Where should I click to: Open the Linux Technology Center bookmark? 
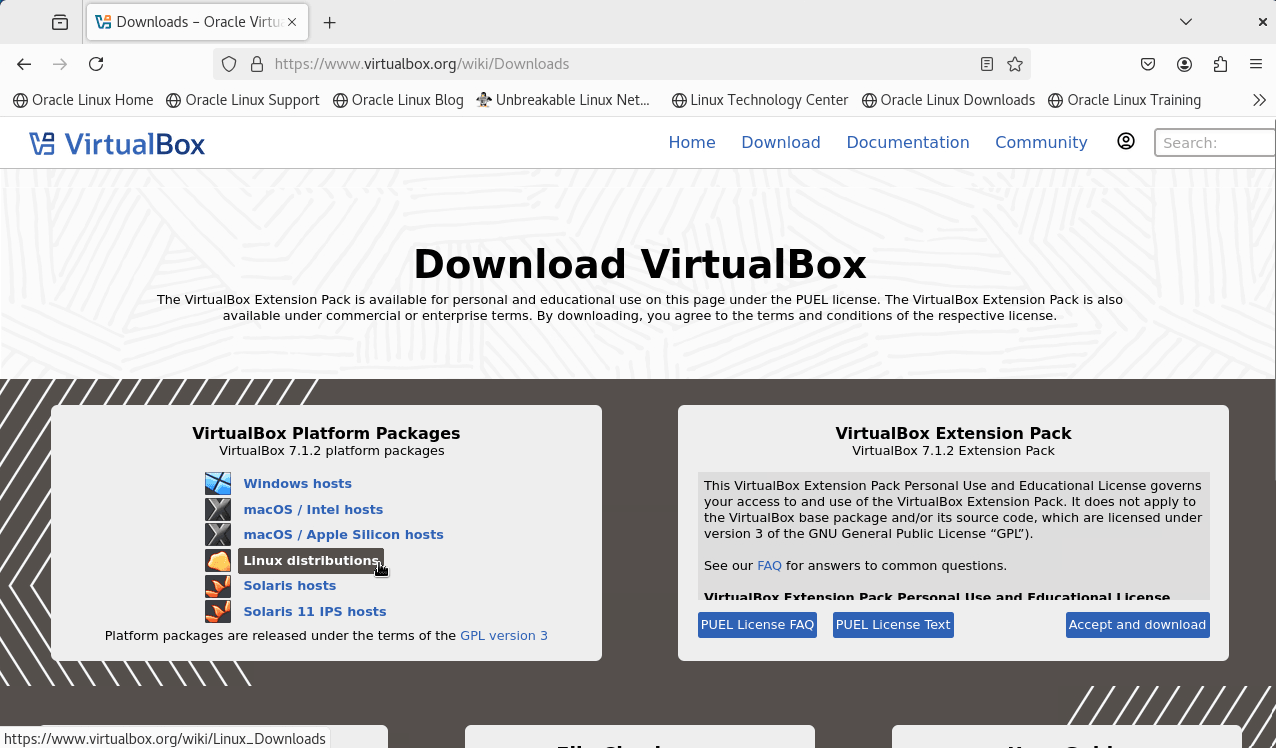tap(760, 100)
